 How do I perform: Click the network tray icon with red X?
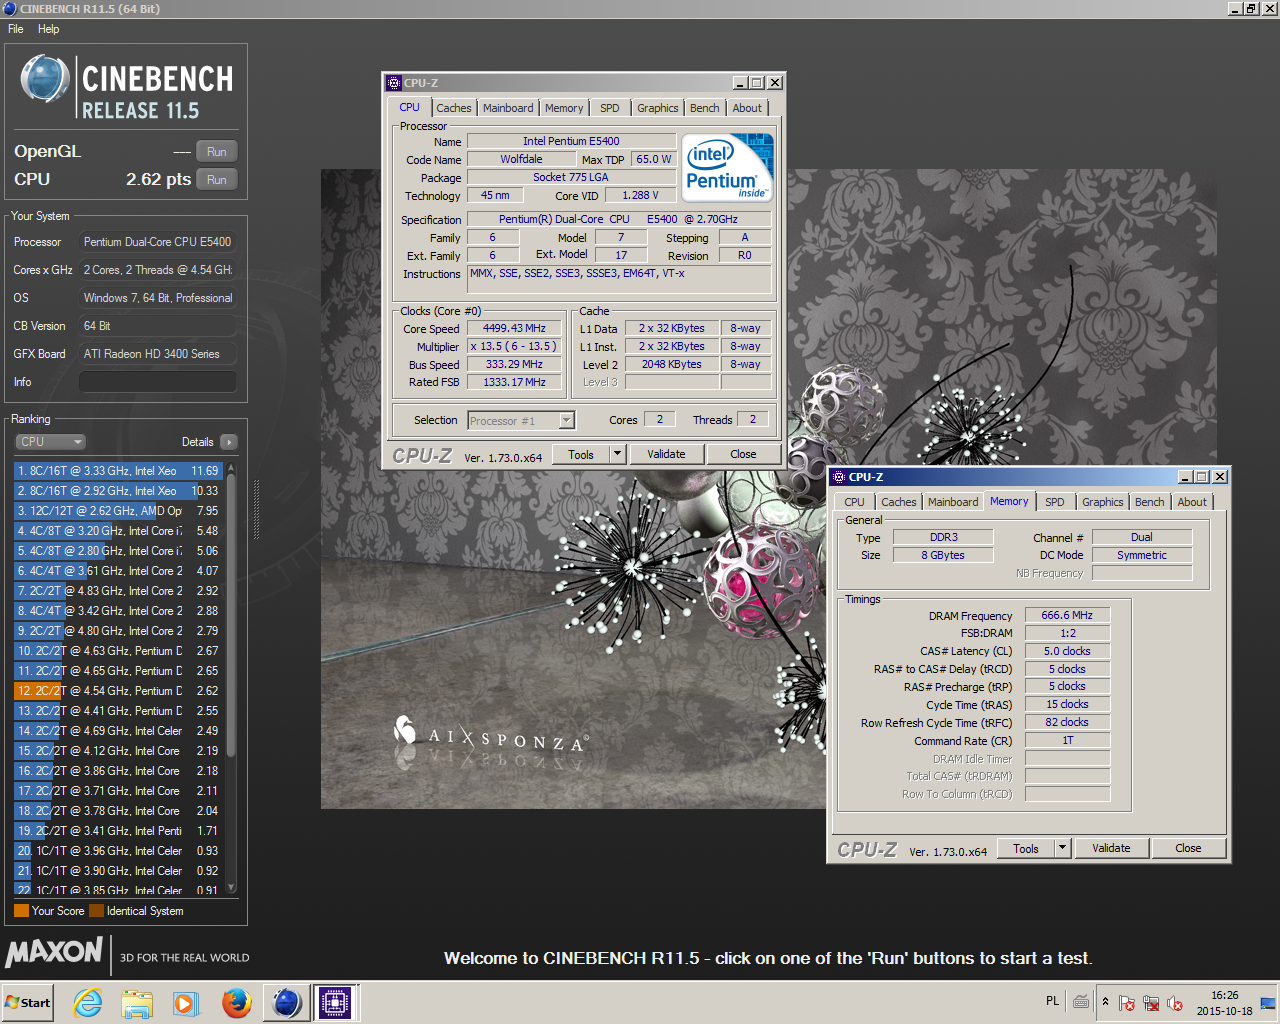[x=1151, y=1003]
